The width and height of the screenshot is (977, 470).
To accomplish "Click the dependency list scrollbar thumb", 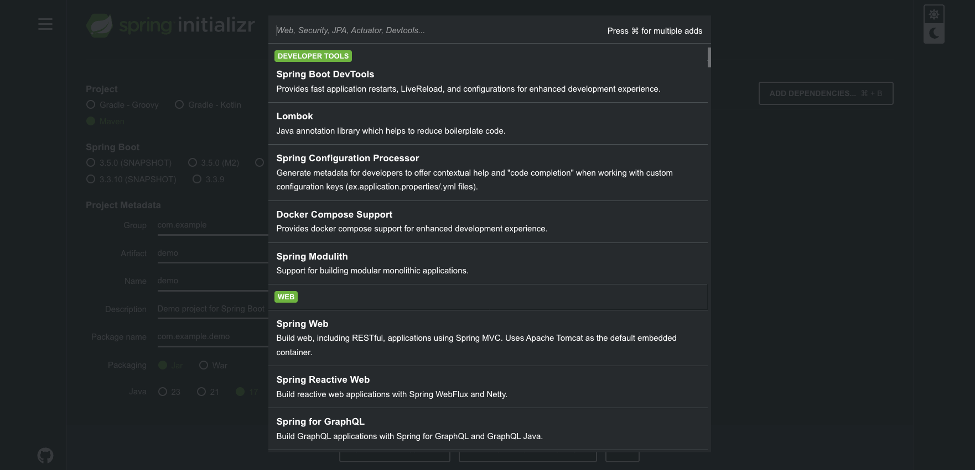I will 709,57.
